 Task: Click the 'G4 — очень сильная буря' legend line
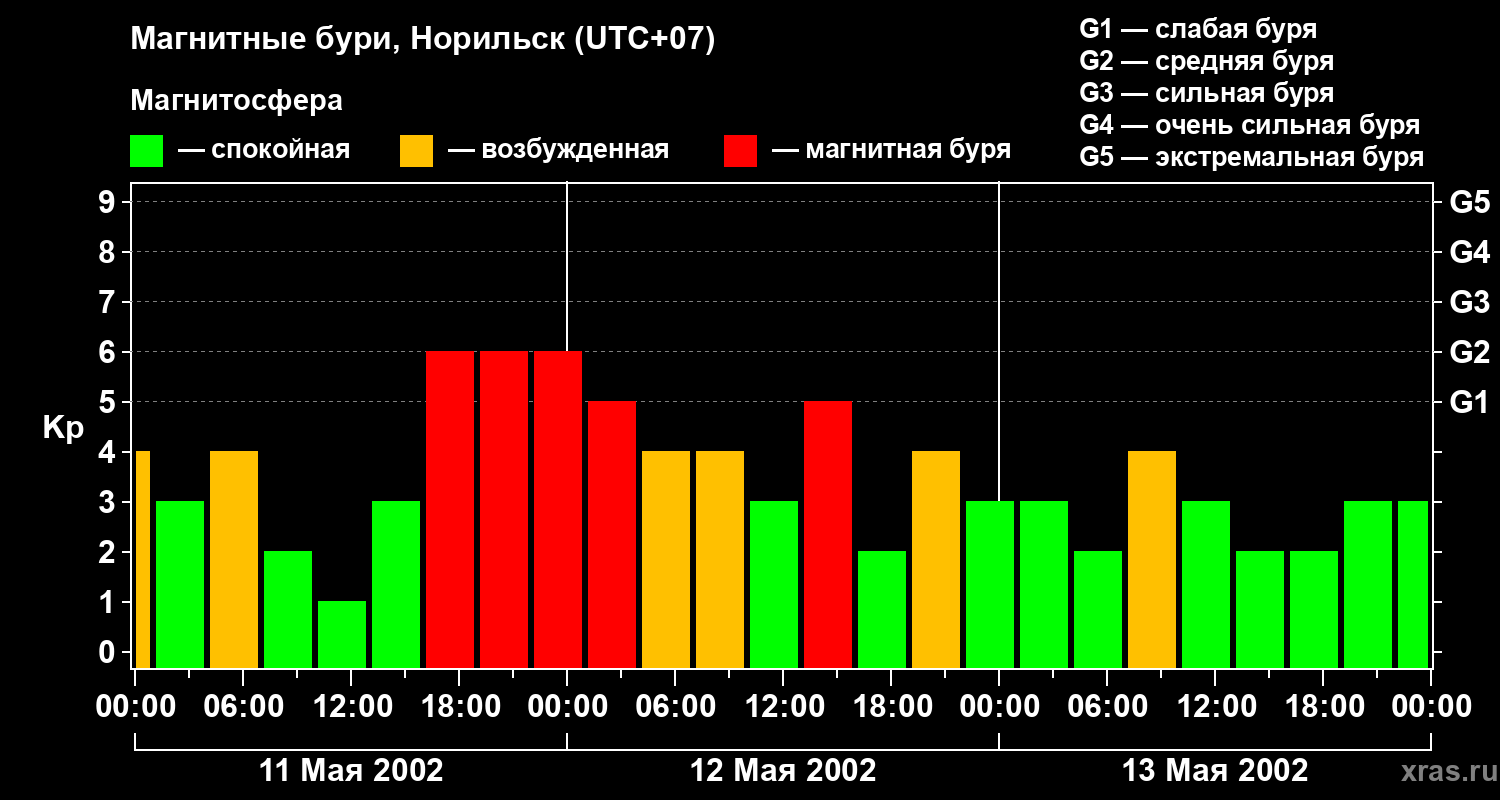click(1250, 125)
